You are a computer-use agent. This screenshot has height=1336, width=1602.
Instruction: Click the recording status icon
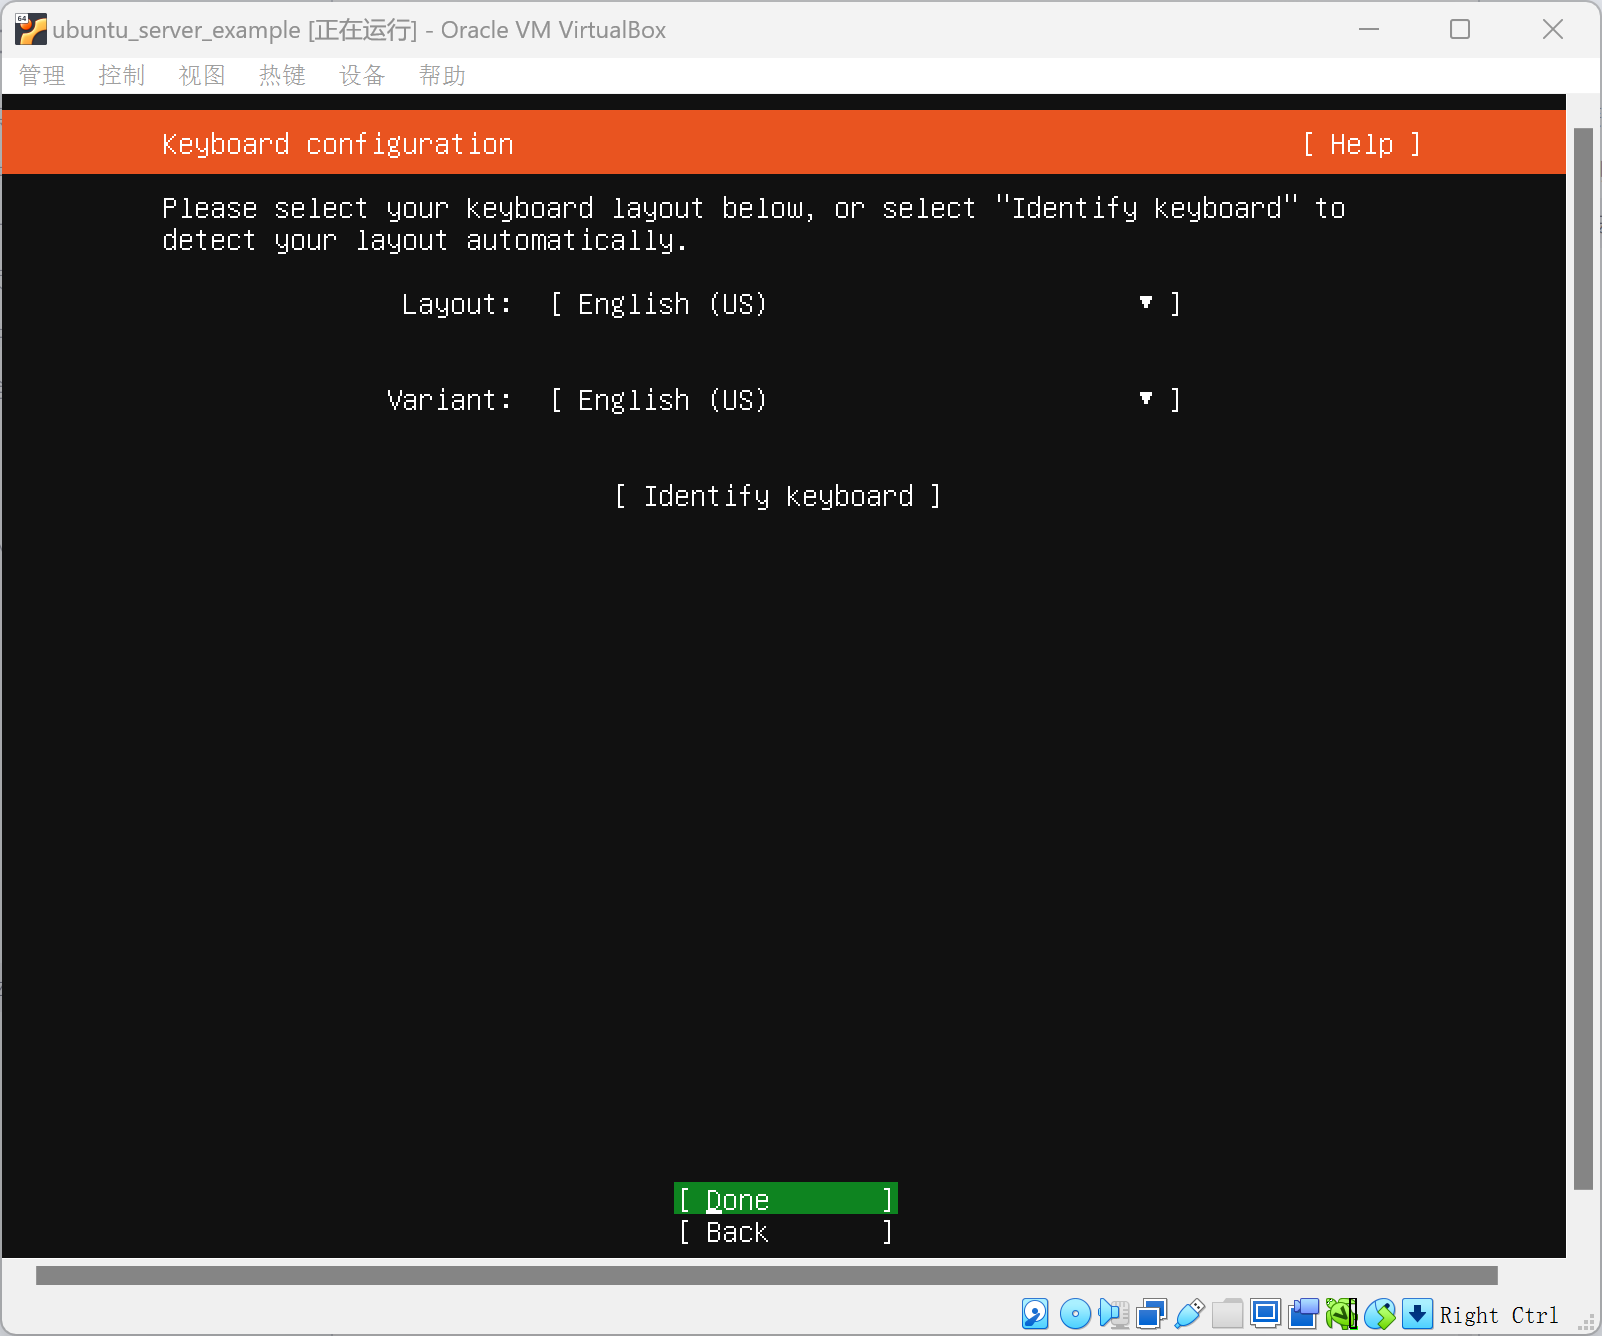coord(1303,1313)
